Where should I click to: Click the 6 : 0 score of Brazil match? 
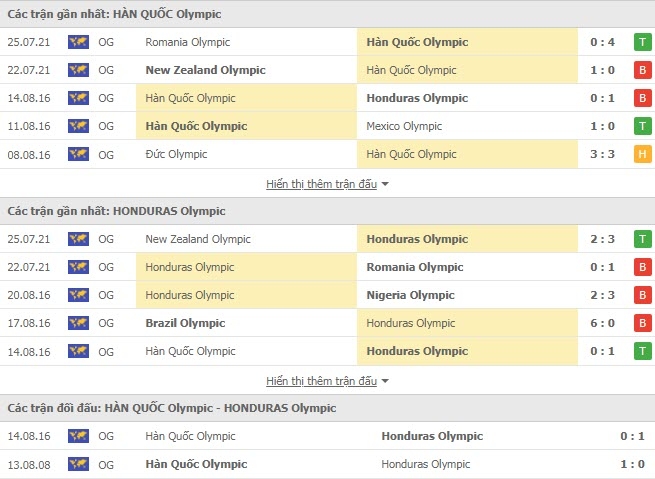pyautogui.click(x=602, y=323)
